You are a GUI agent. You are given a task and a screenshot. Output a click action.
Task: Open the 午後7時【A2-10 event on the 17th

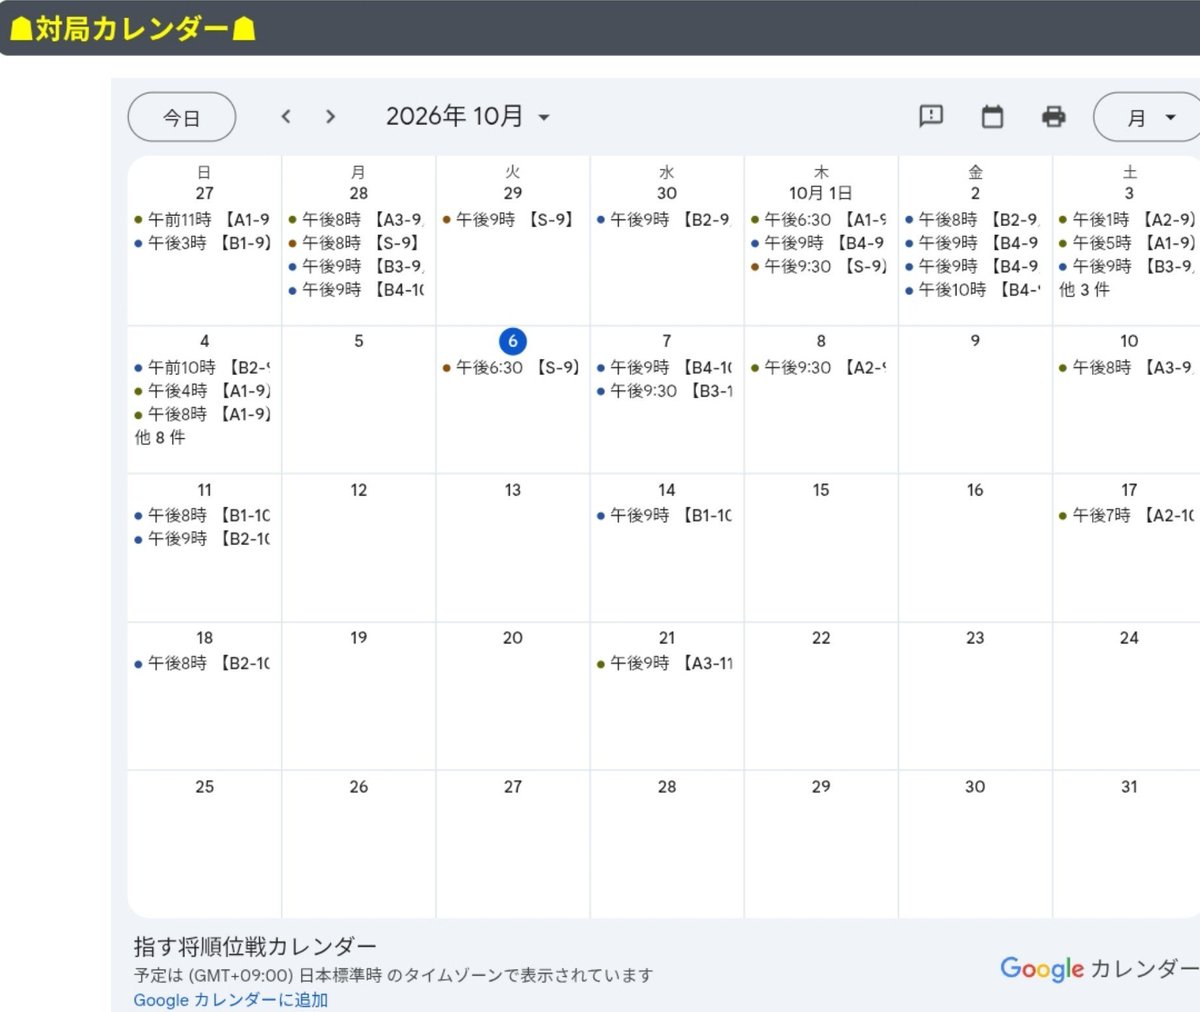pos(1128,516)
